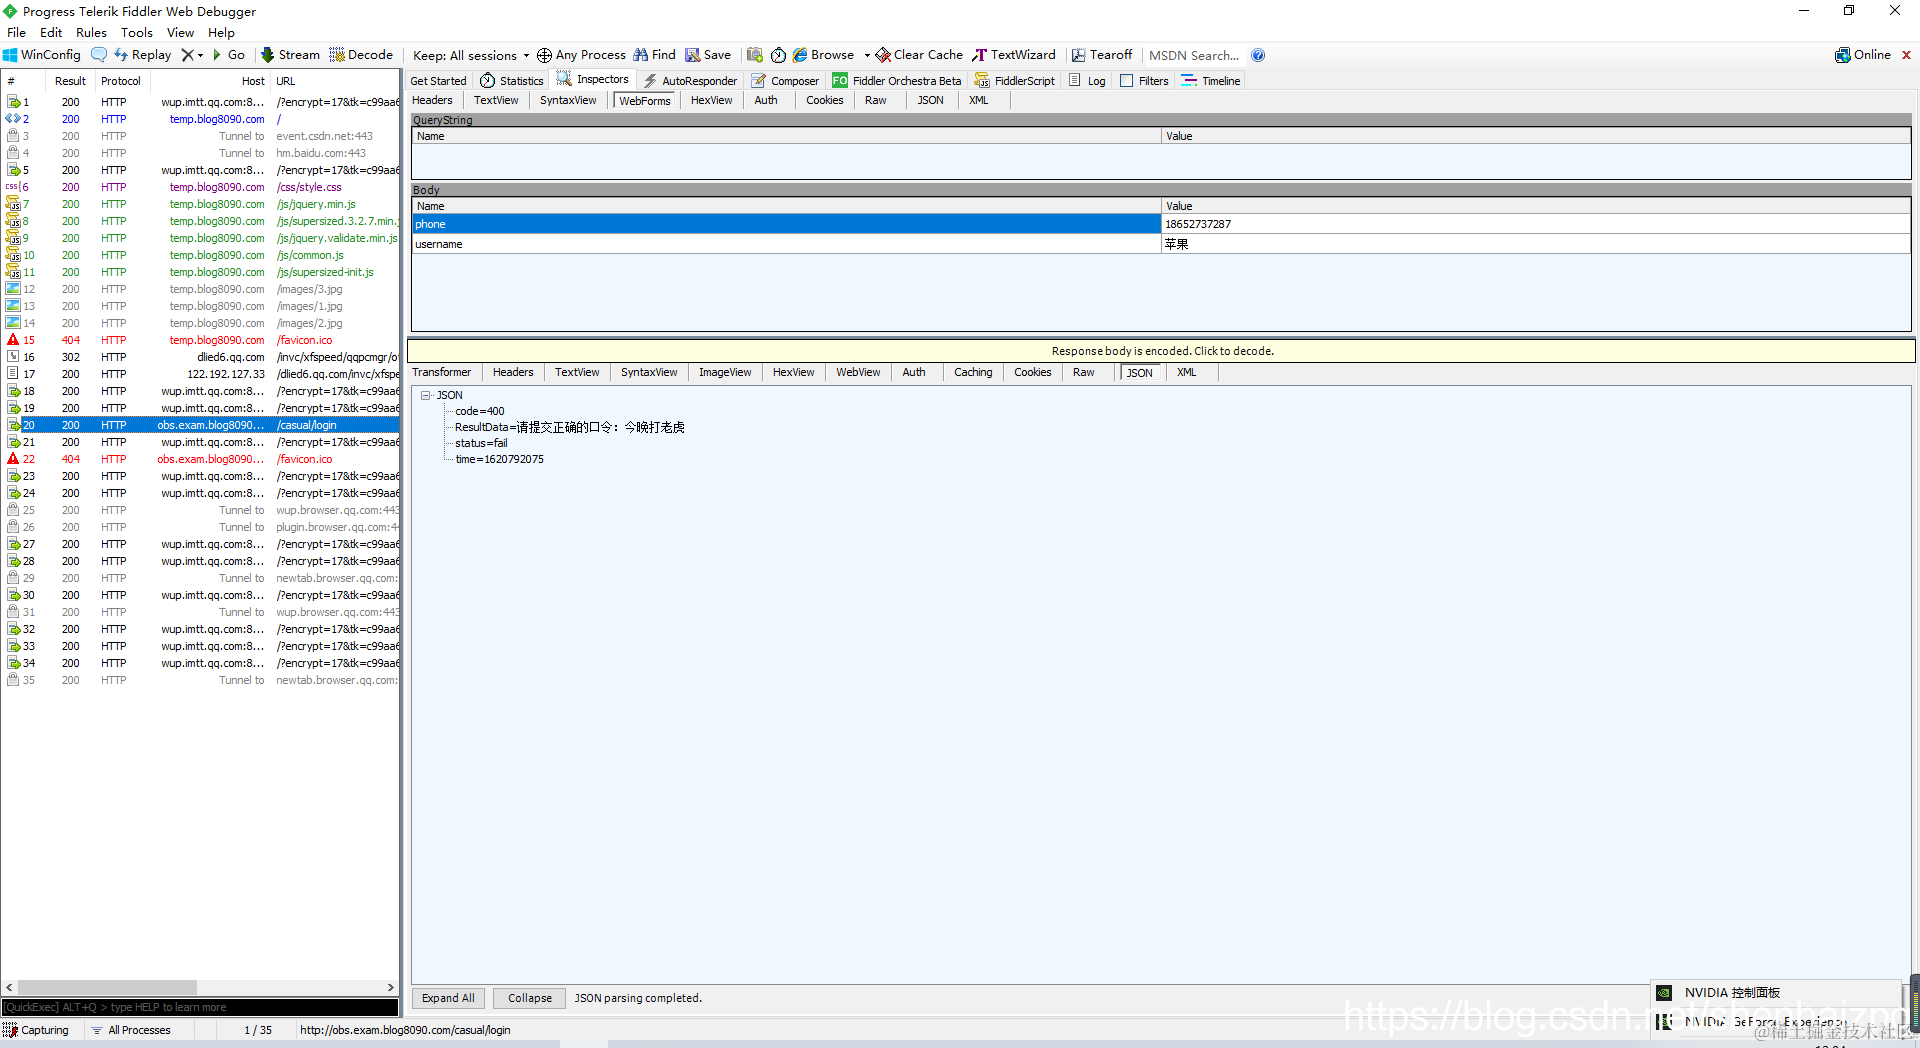This screenshot has height=1048, width=1920.
Task: Click 'Response body is encoded' decode bar
Action: pyautogui.click(x=1161, y=351)
